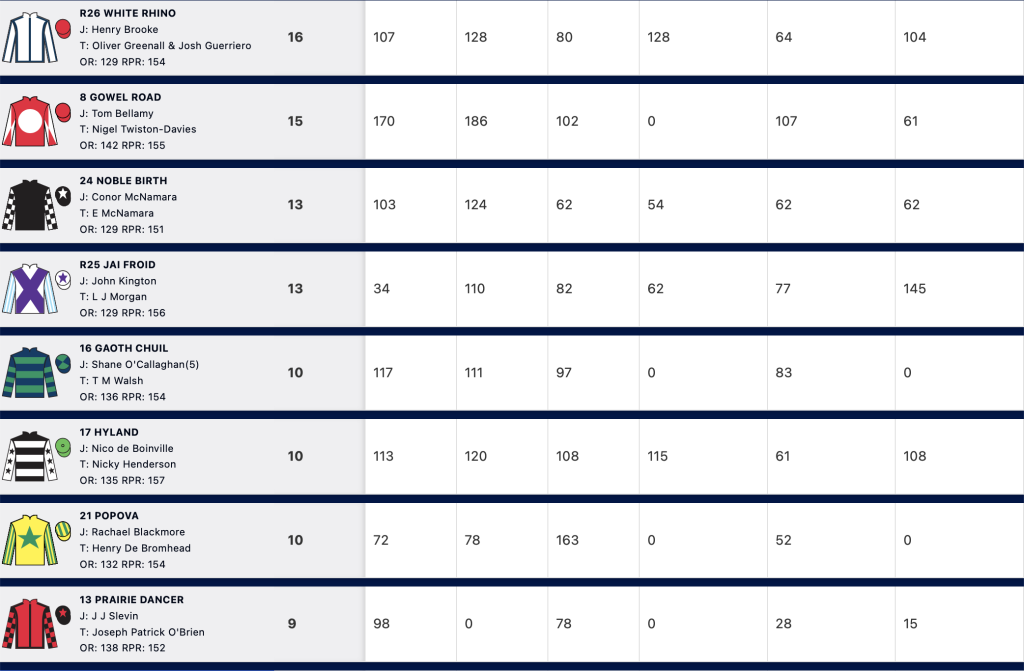Click Prairie Dancer's red and black silks
The image size is (1024, 671).
pos(29,624)
